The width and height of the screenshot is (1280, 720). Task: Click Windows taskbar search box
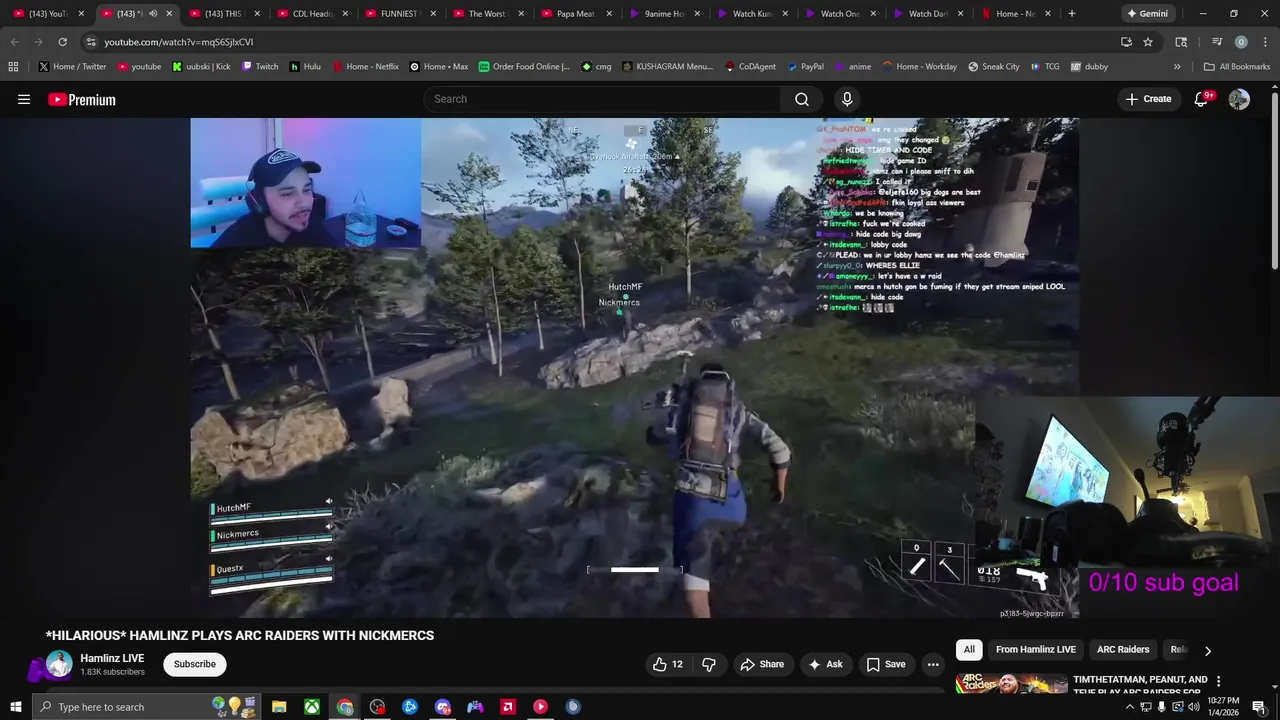(x=146, y=707)
